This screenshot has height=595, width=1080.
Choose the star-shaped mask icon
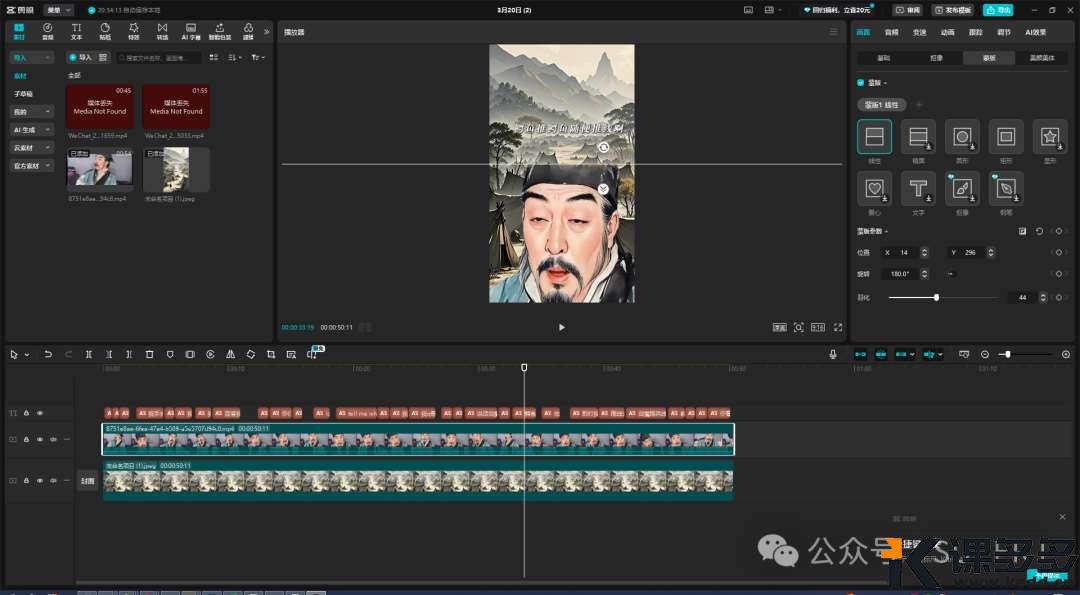(x=1049, y=137)
